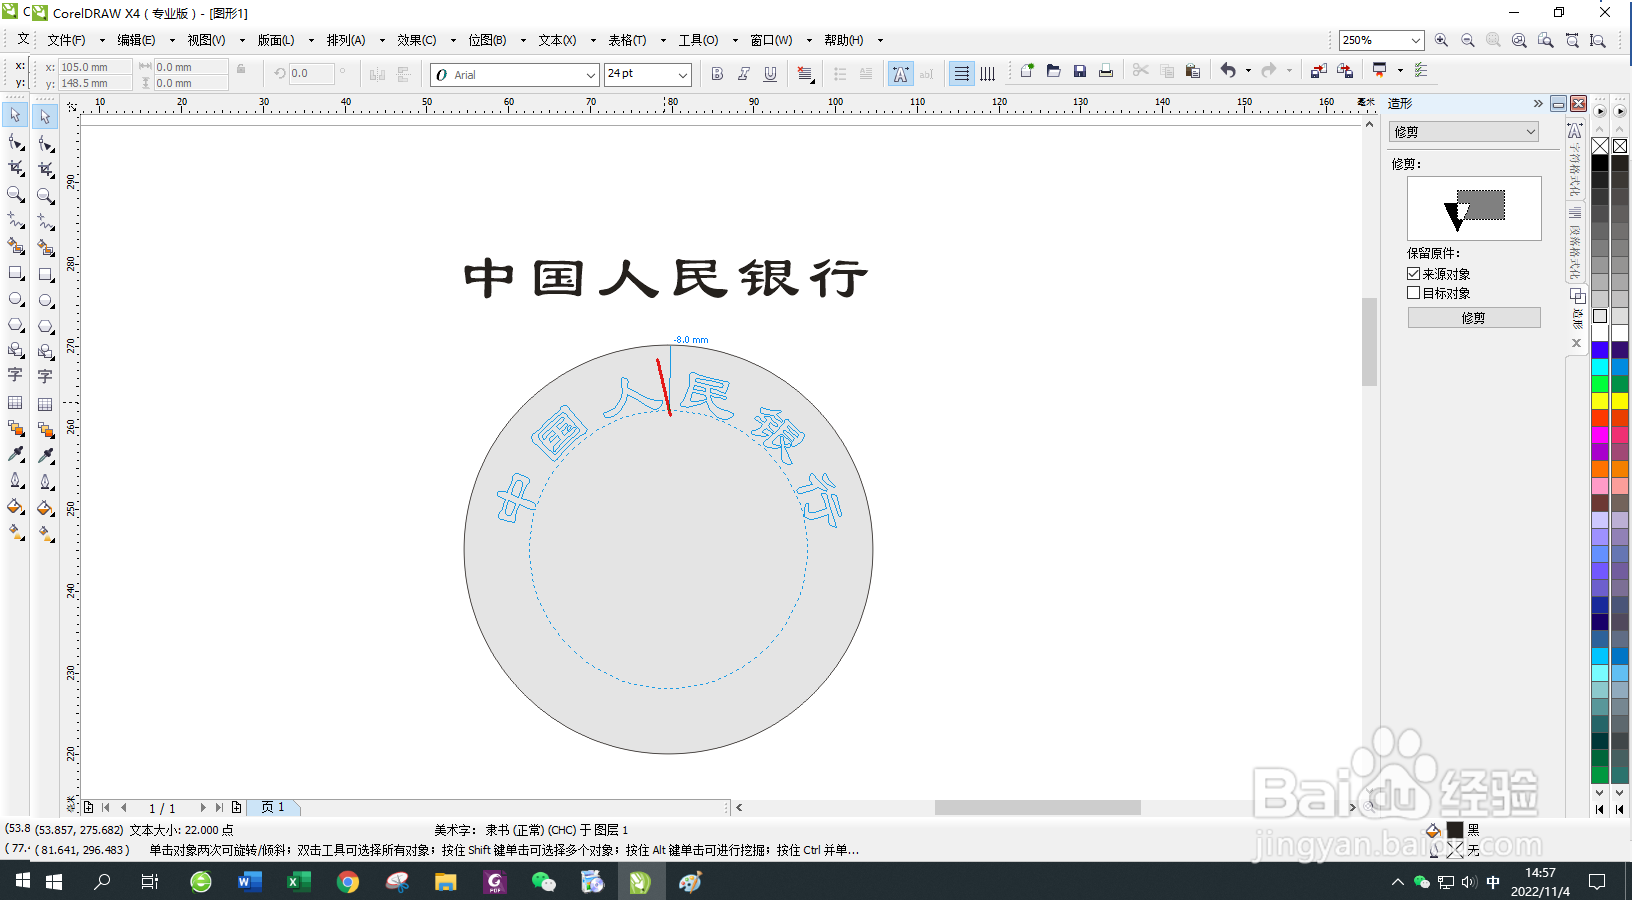Click the 修剪 button in the docker
1632x900 pixels.
[x=1474, y=318]
